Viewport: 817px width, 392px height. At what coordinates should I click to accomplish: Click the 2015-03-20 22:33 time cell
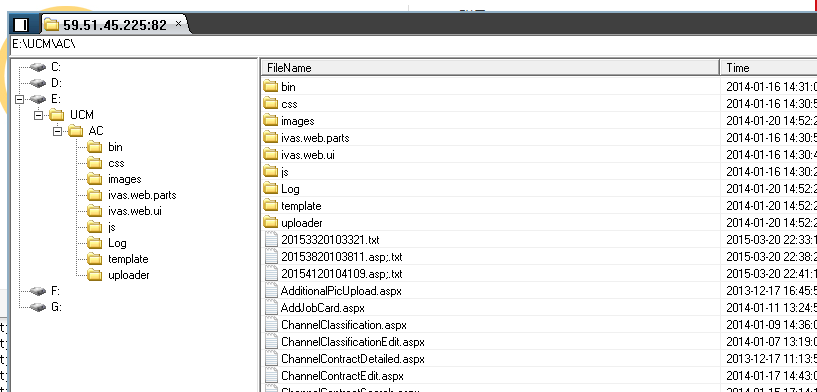tap(771, 240)
